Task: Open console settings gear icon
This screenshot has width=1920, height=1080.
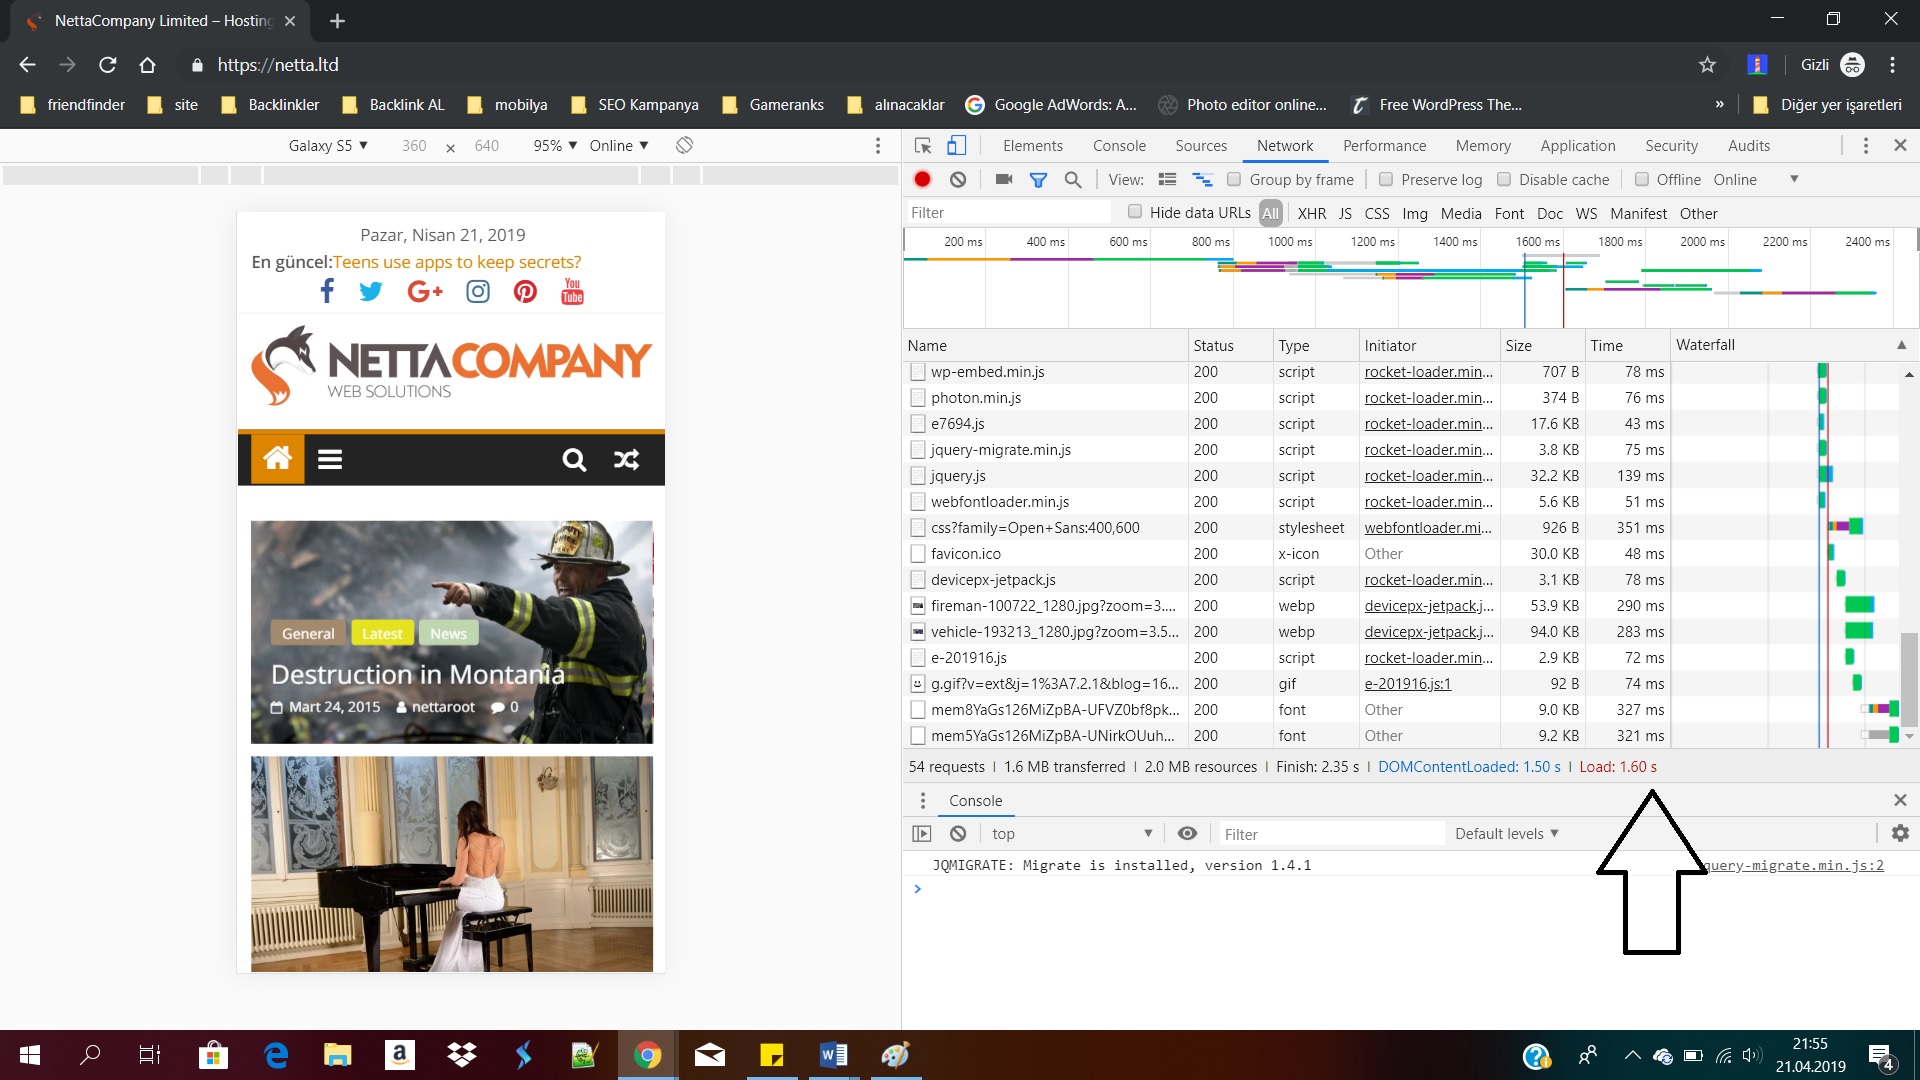Action: pos(1900,833)
